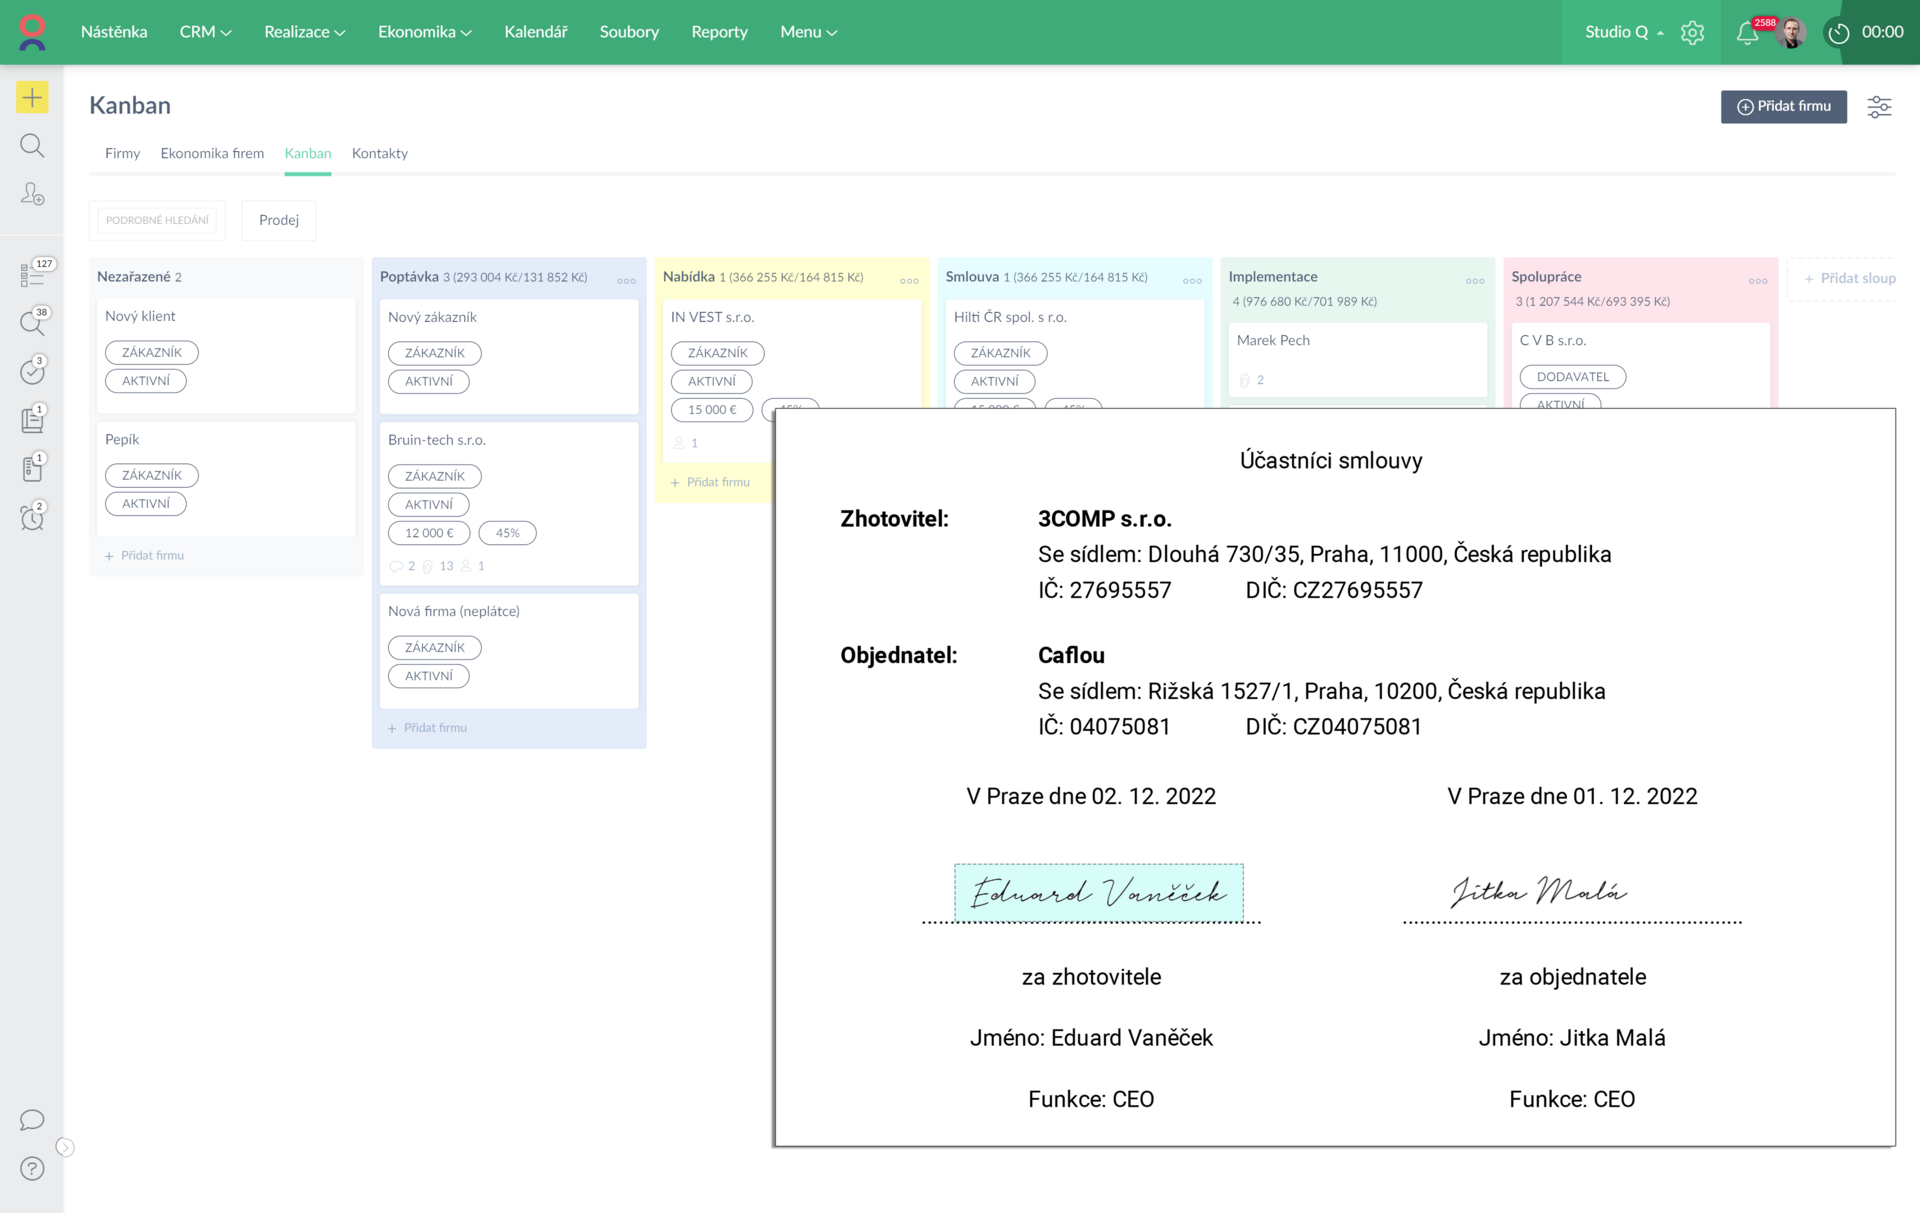
Task: Open Reporty in top menu
Action: tap(719, 32)
